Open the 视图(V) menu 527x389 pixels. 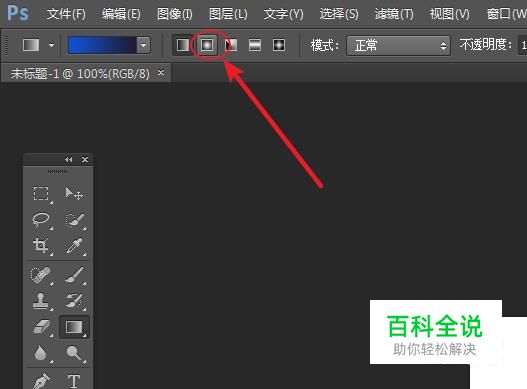450,14
